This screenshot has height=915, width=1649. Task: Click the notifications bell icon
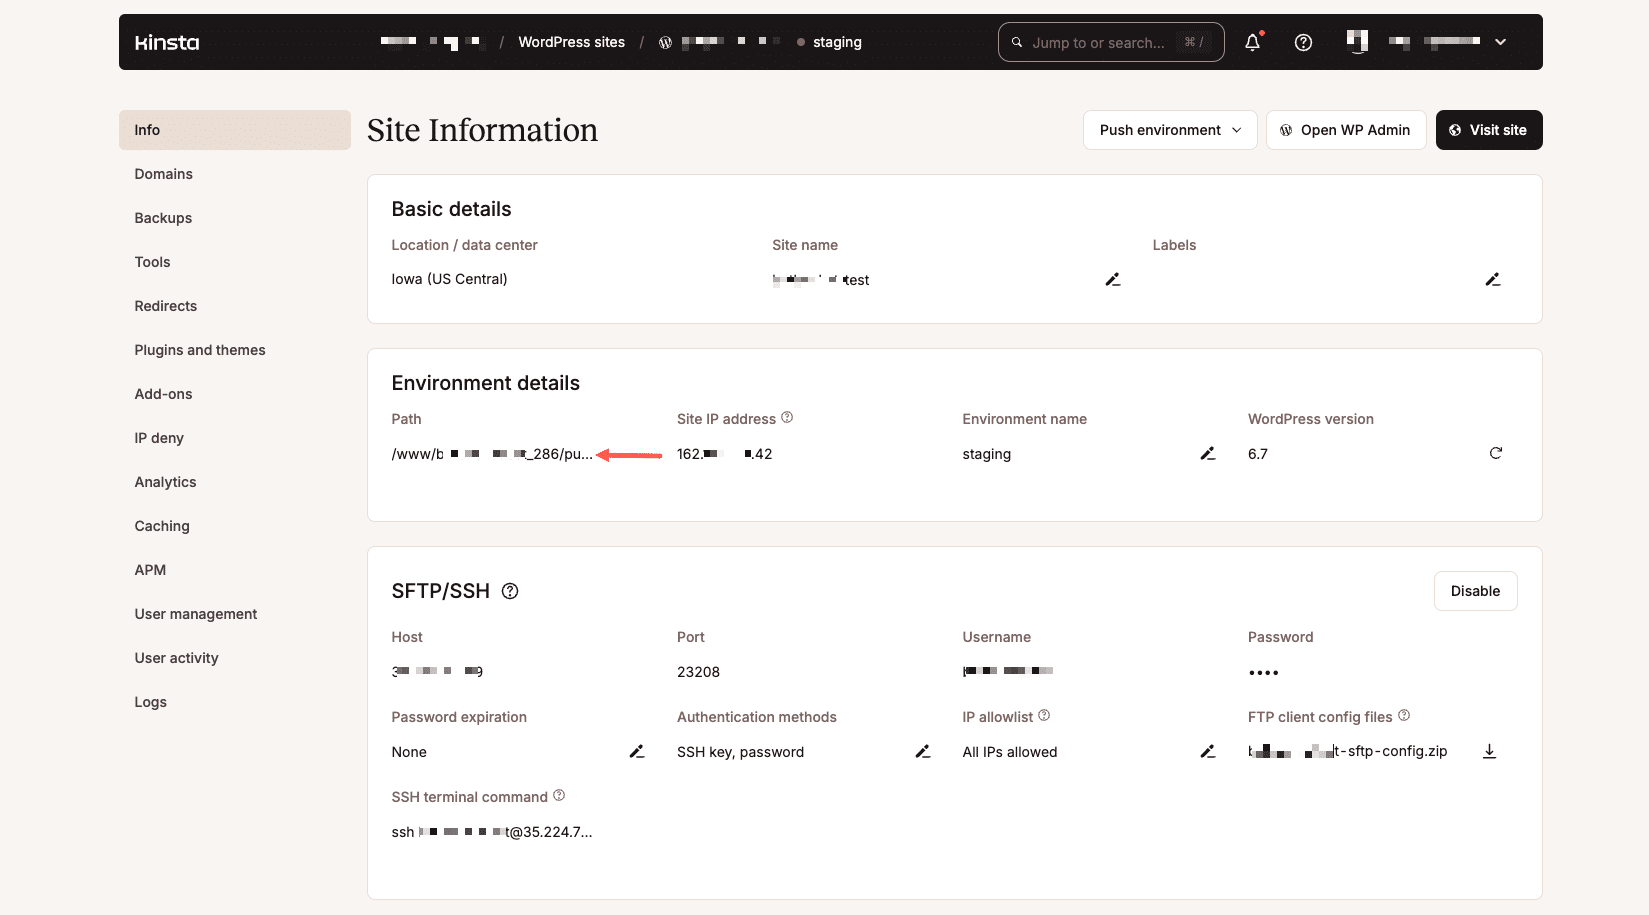point(1252,42)
